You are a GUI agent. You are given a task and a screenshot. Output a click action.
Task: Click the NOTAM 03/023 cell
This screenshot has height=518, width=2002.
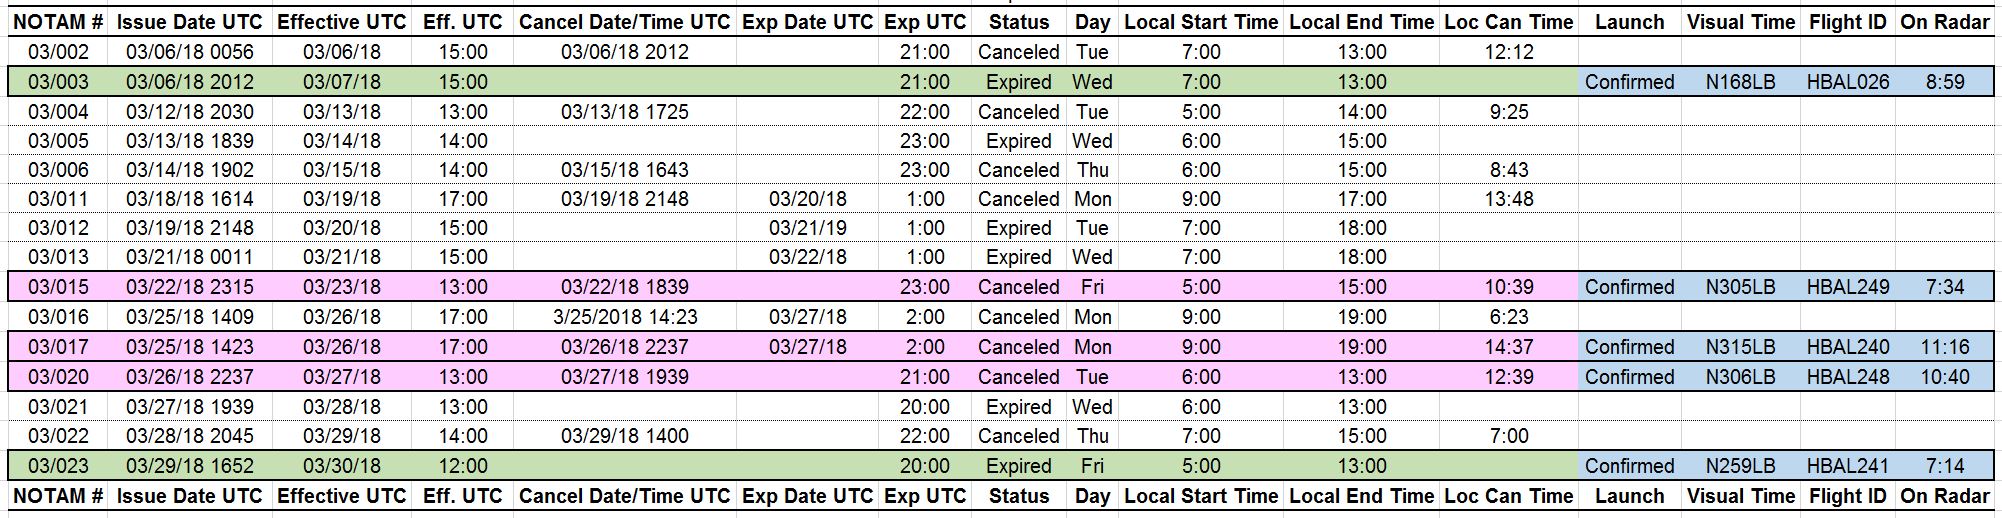(58, 466)
